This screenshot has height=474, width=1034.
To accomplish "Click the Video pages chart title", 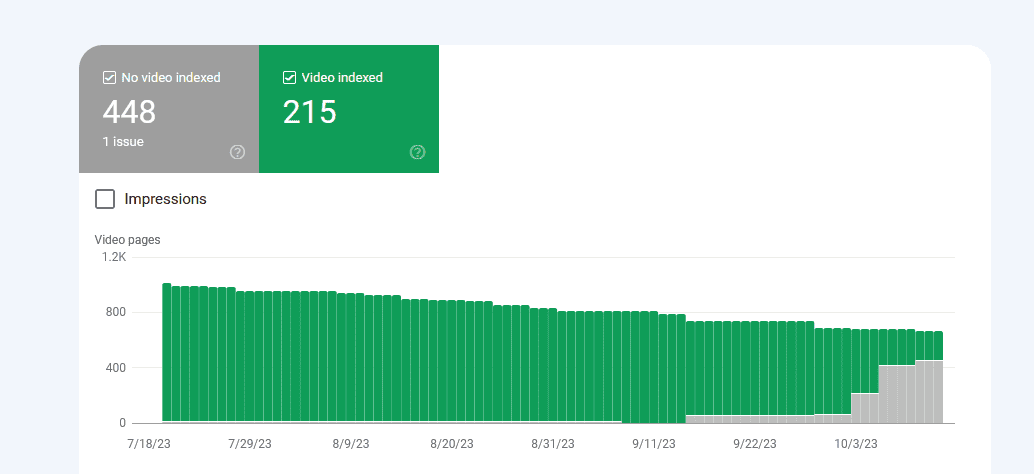I will point(127,240).
